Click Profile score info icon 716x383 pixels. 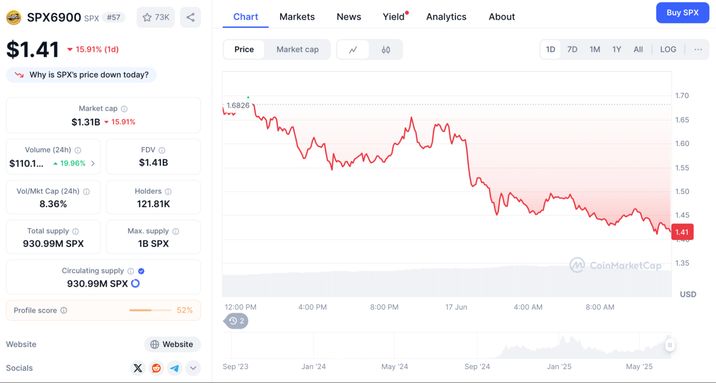64,310
